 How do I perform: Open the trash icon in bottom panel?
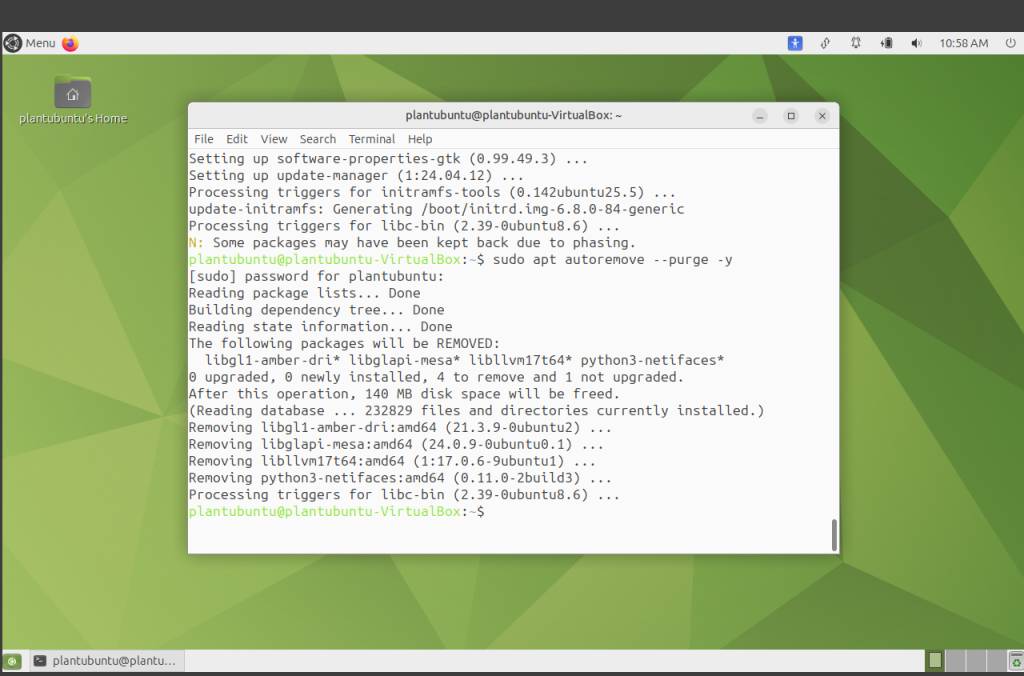coord(1016,661)
